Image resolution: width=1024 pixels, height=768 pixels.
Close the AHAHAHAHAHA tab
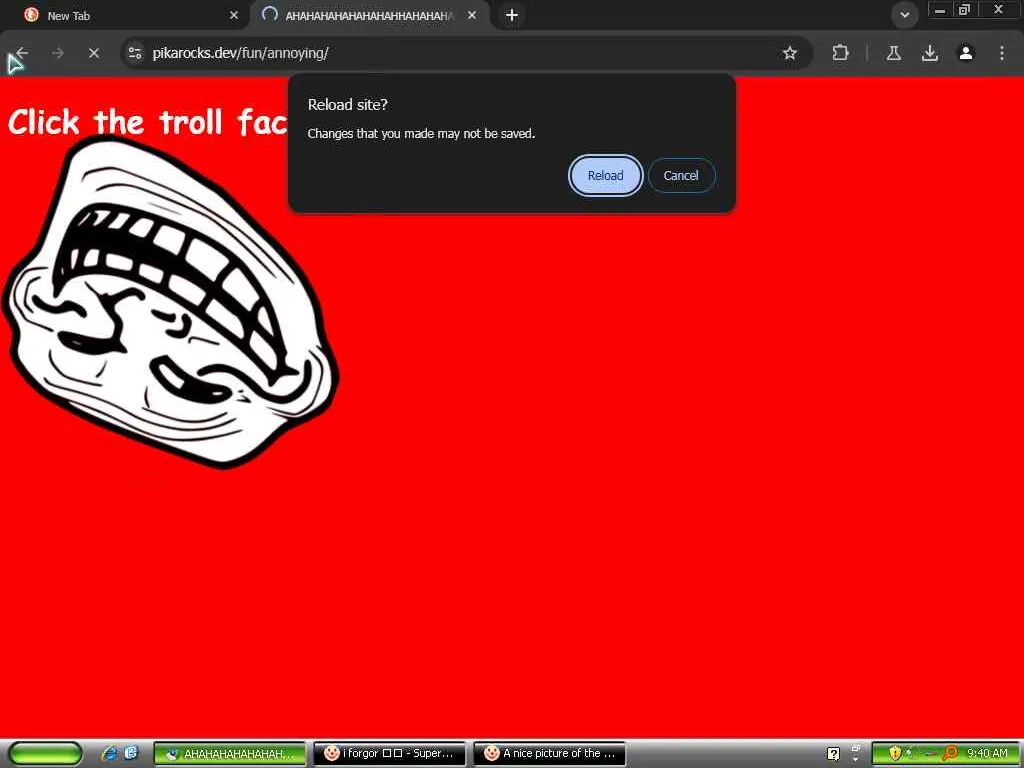click(472, 15)
